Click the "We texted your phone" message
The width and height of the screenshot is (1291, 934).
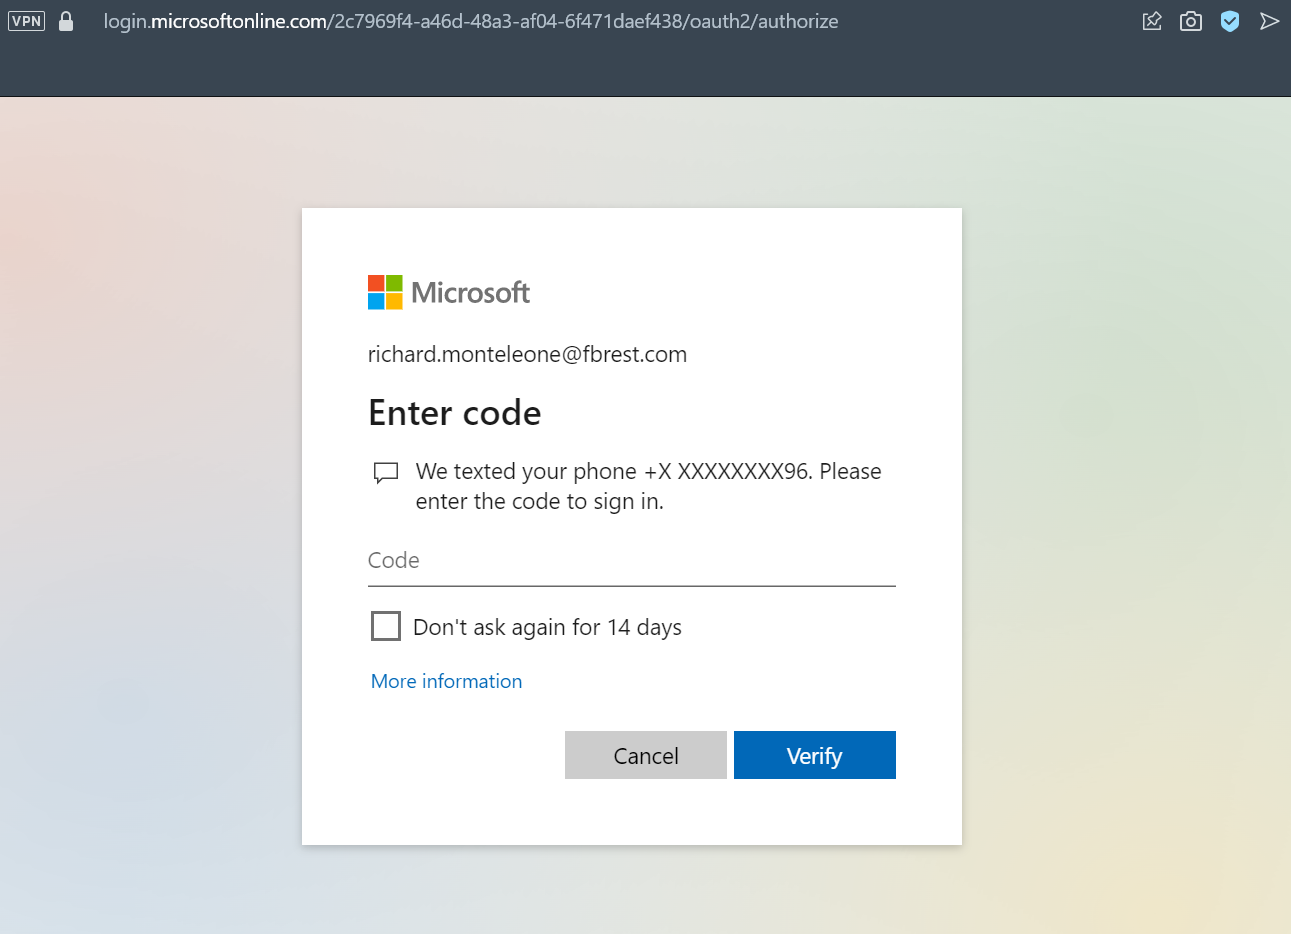(x=648, y=486)
